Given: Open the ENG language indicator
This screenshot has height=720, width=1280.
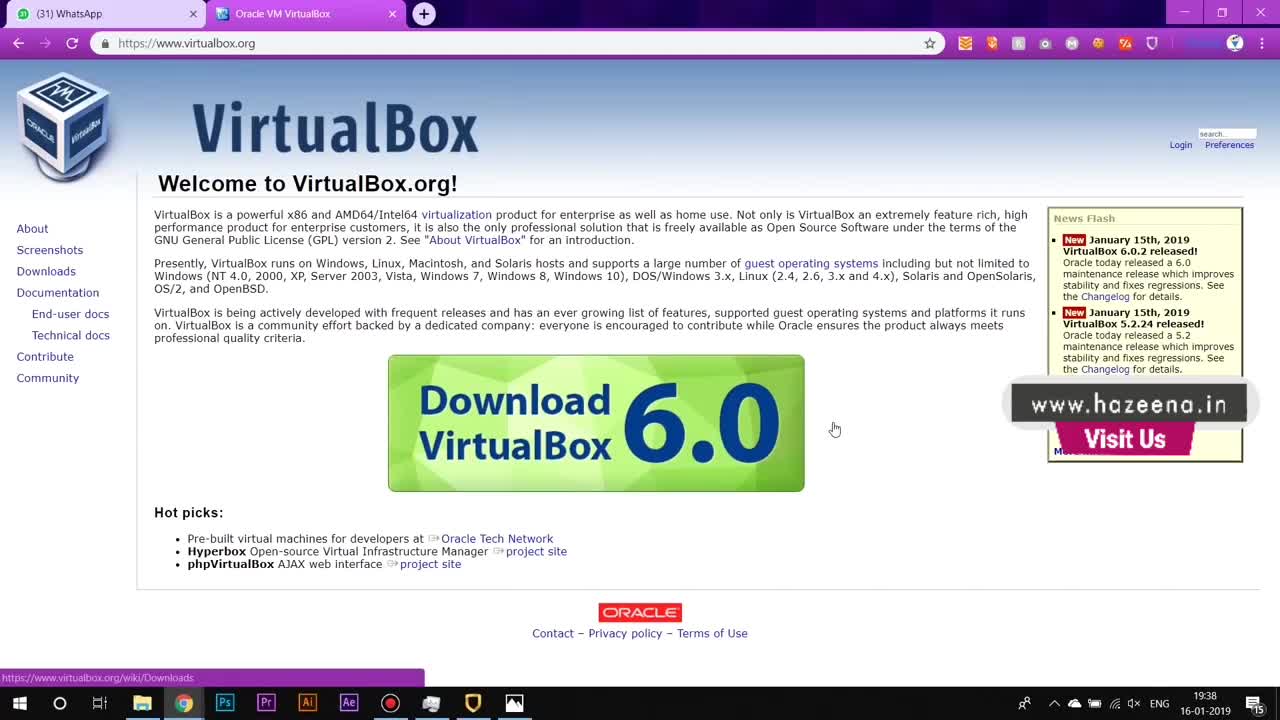Looking at the screenshot, I should point(1160,704).
